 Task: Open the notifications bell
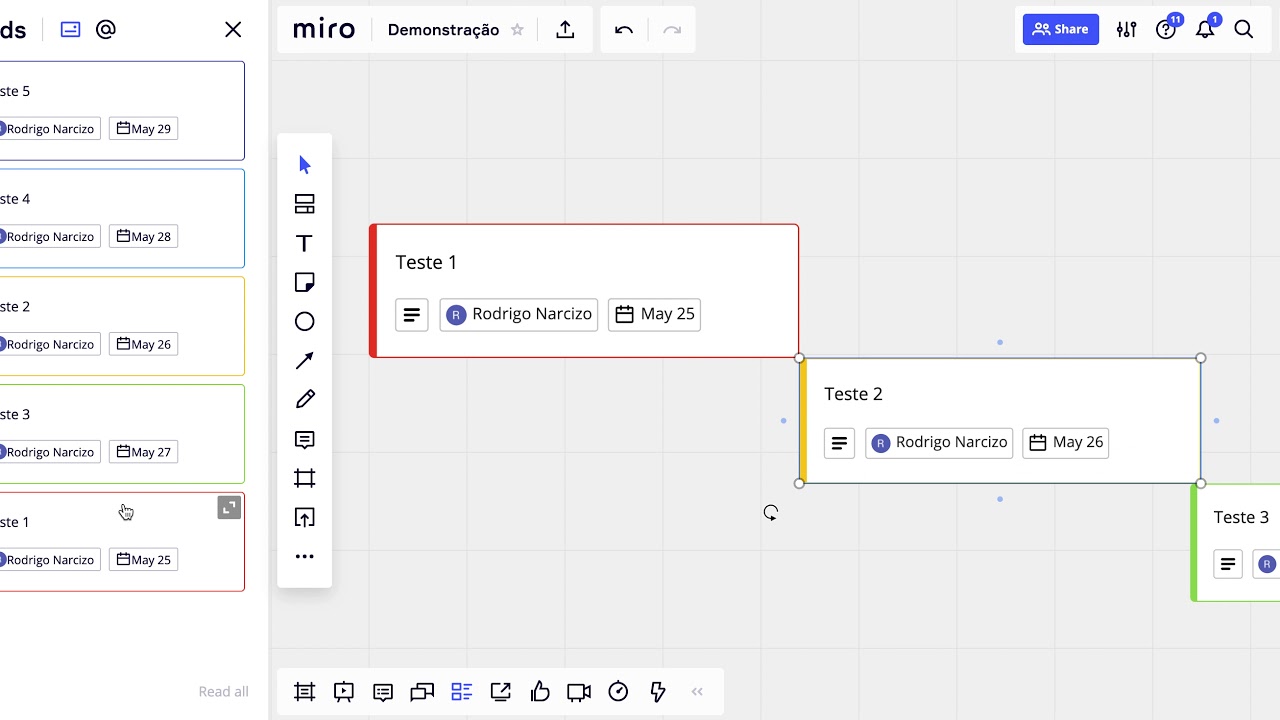pyautogui.click(x=1205, y=30)
